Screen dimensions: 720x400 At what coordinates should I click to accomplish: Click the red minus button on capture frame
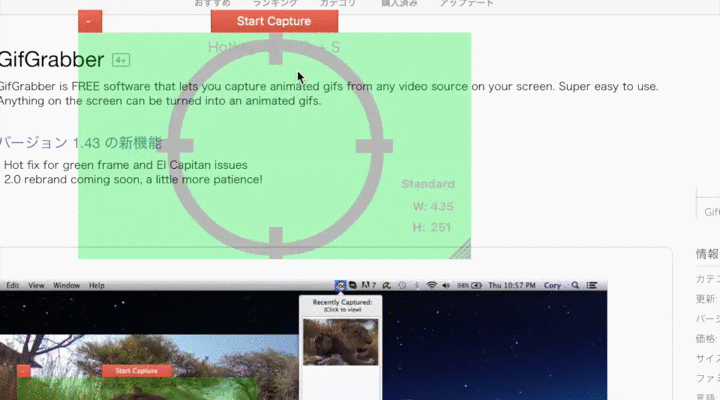90,21
